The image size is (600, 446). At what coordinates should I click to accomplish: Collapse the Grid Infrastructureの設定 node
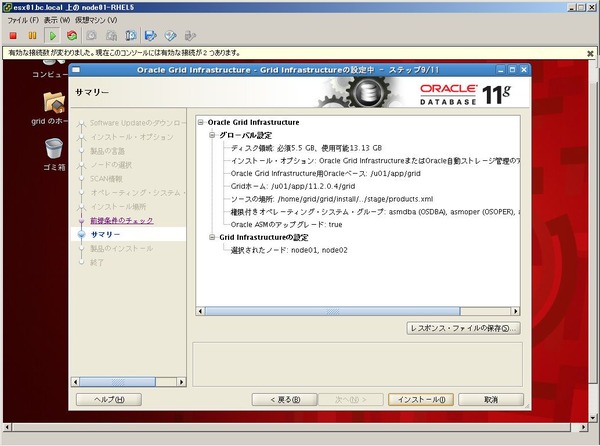pos(212,237)
